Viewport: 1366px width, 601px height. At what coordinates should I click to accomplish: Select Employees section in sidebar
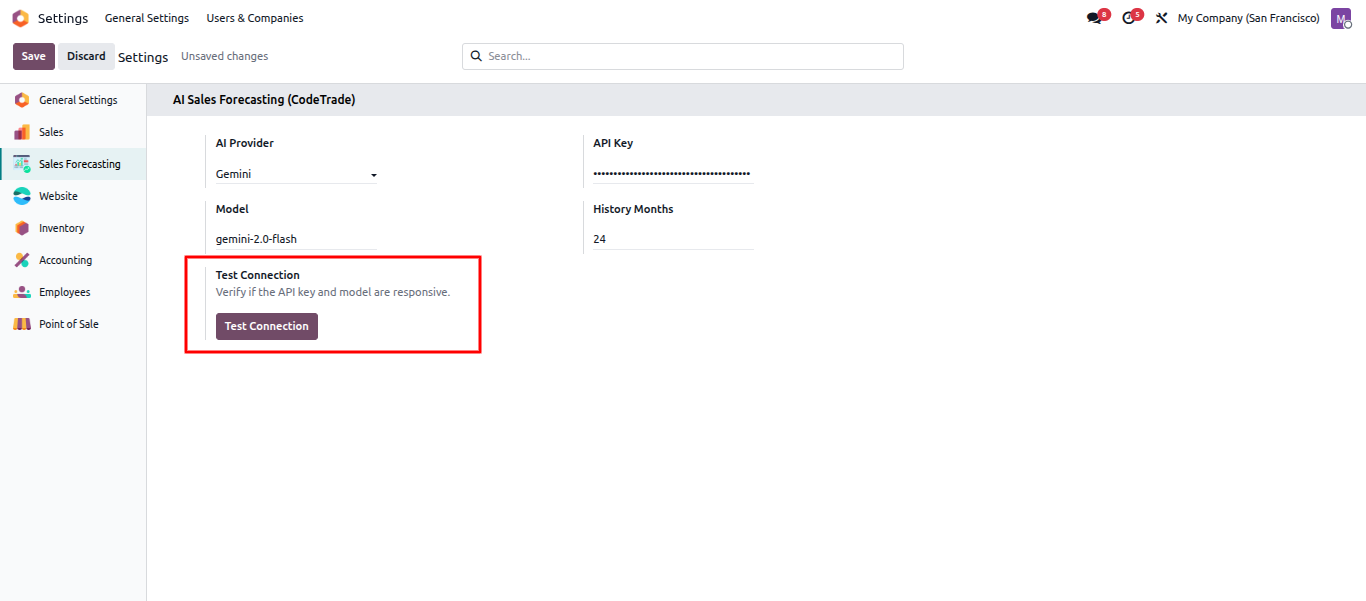tap(73, 292)
